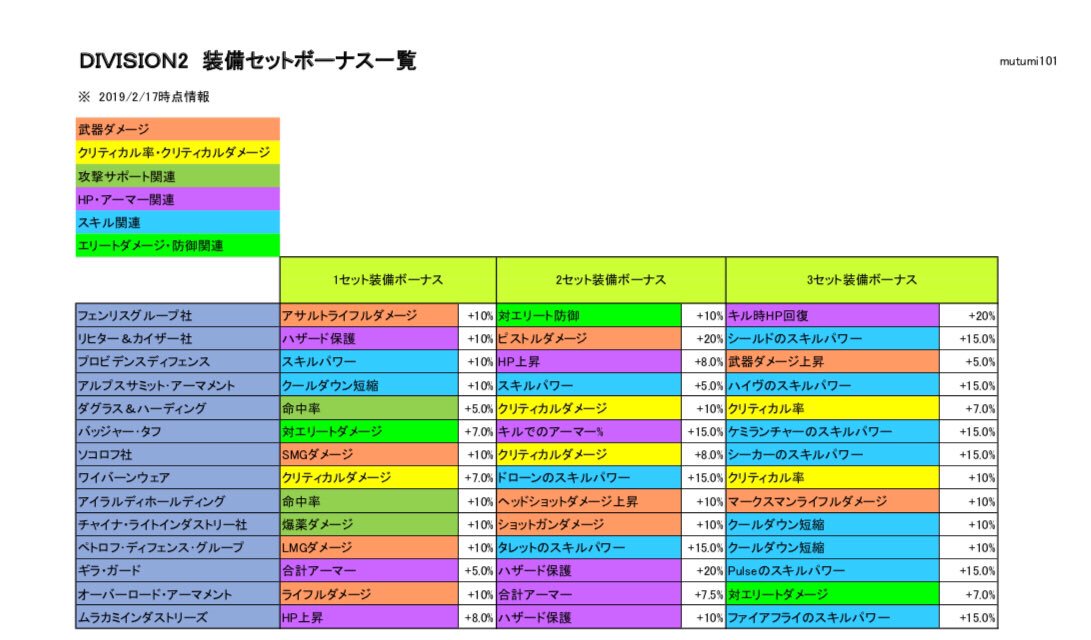This screenshot has height=640, width=1091.
Task: Click the cell 'アサルトライフルダメージ'
Action: click(369, 315)
